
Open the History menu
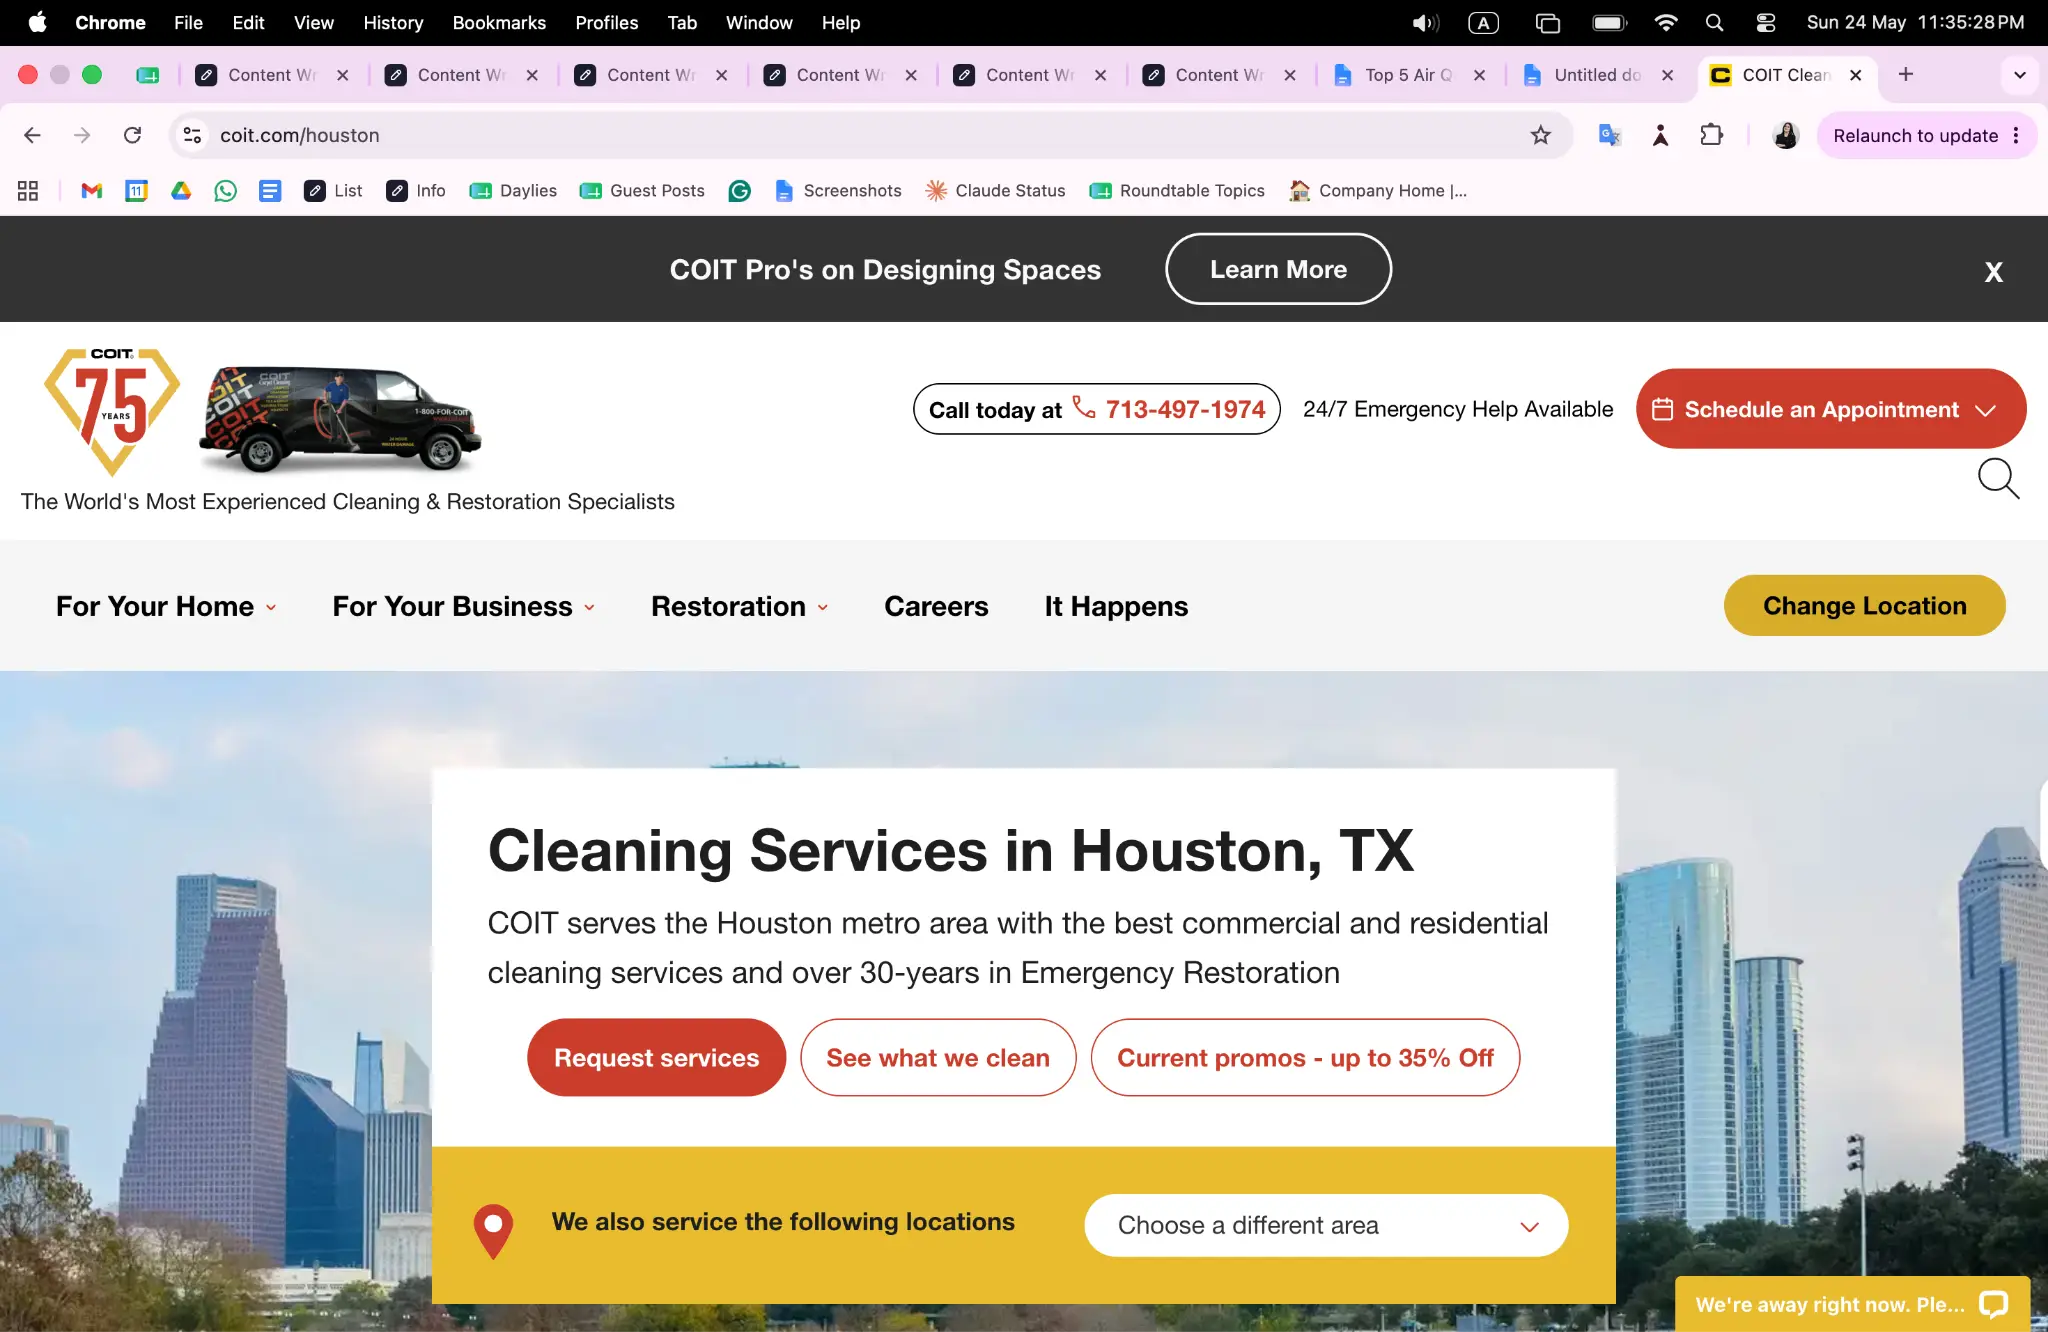(x=393, y=22)
